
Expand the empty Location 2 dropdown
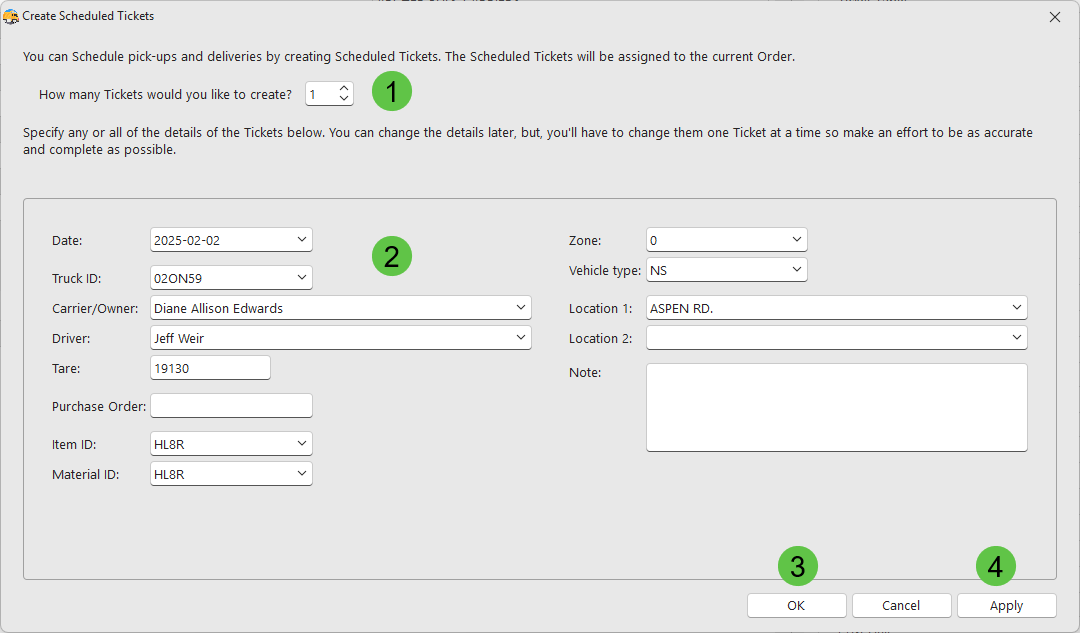pos(1017,338)
